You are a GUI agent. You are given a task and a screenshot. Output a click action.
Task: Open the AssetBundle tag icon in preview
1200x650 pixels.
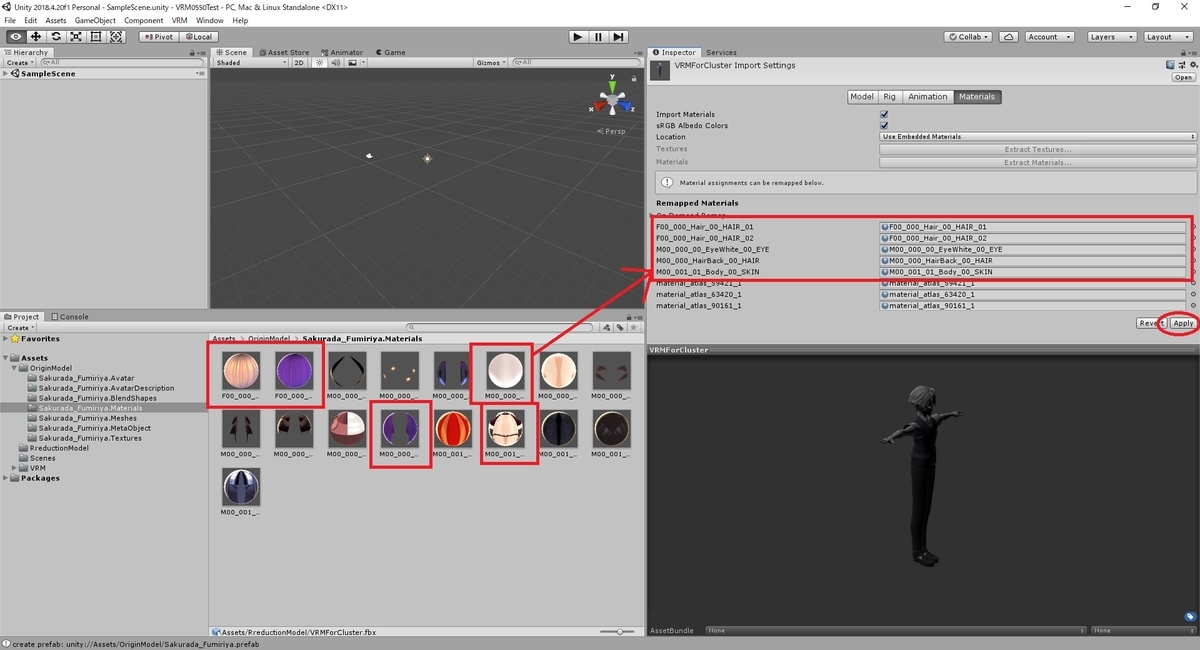click(x=1190, y=617)
